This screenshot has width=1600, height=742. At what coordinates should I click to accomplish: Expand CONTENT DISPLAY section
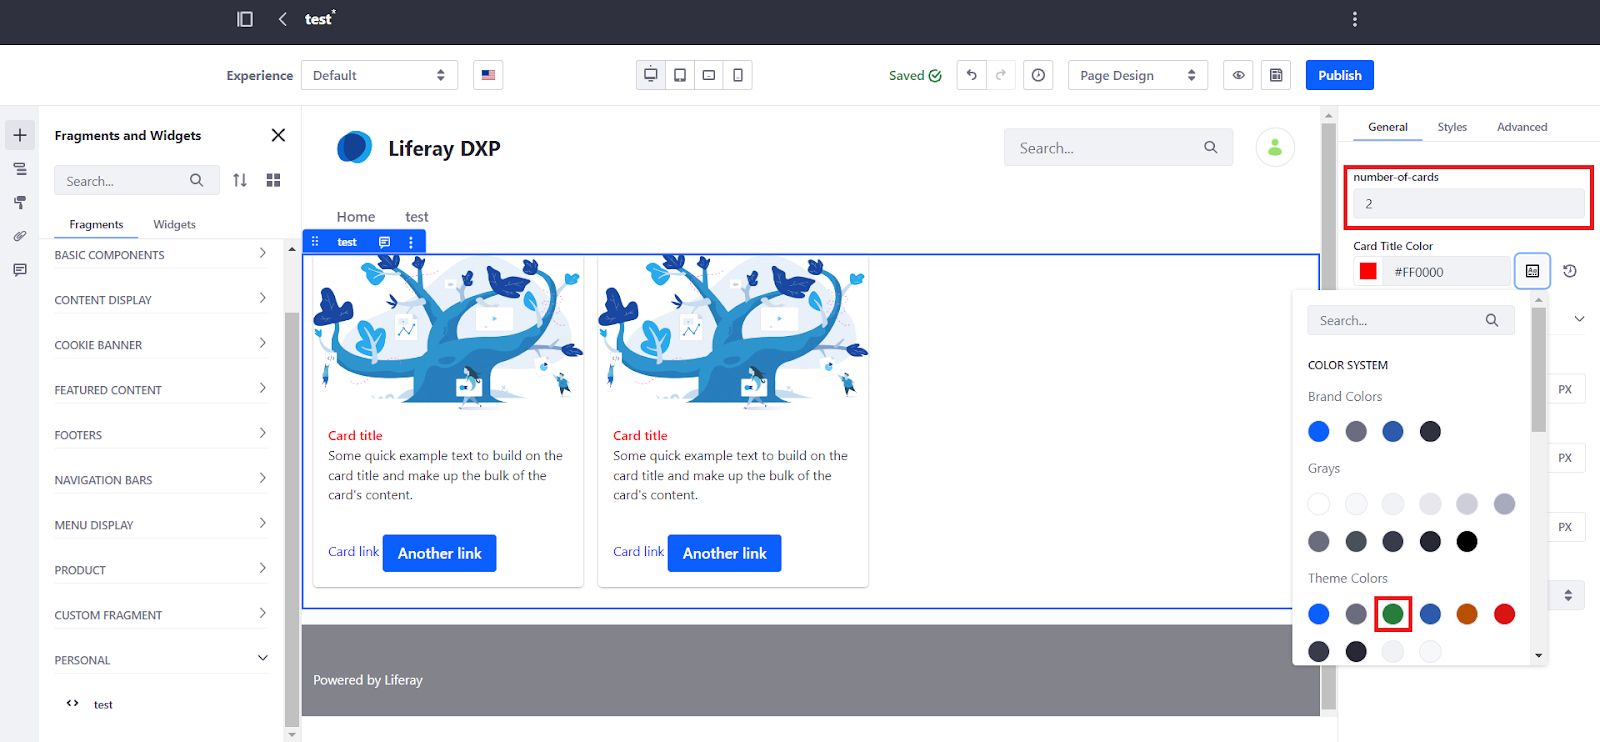click(x=161, y=299)
